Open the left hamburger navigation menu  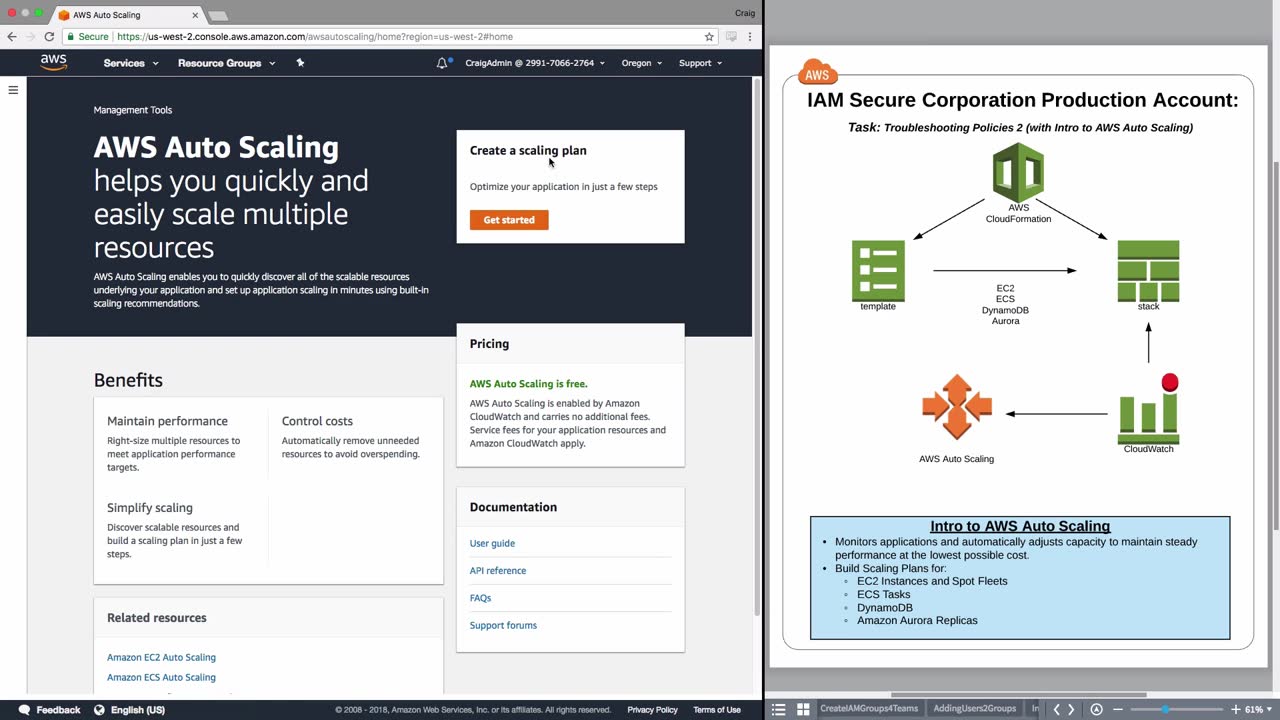pyautogui.click(x=13, y=90)
